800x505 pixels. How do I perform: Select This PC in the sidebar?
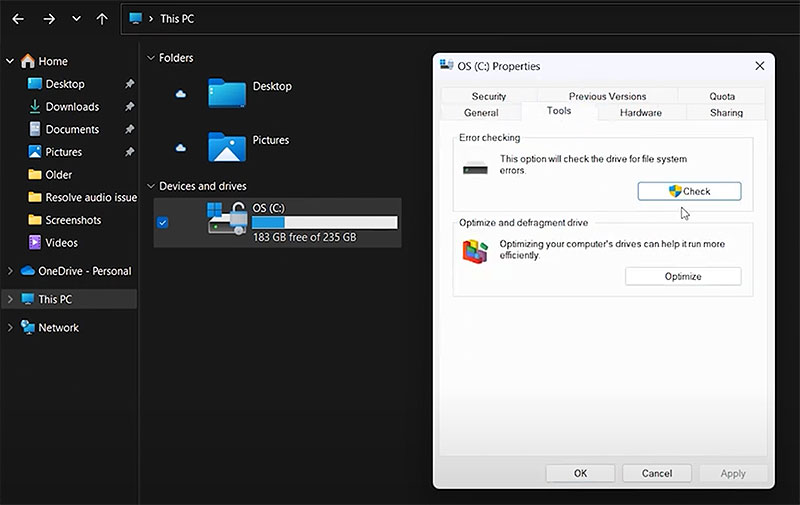click(55, 299)
